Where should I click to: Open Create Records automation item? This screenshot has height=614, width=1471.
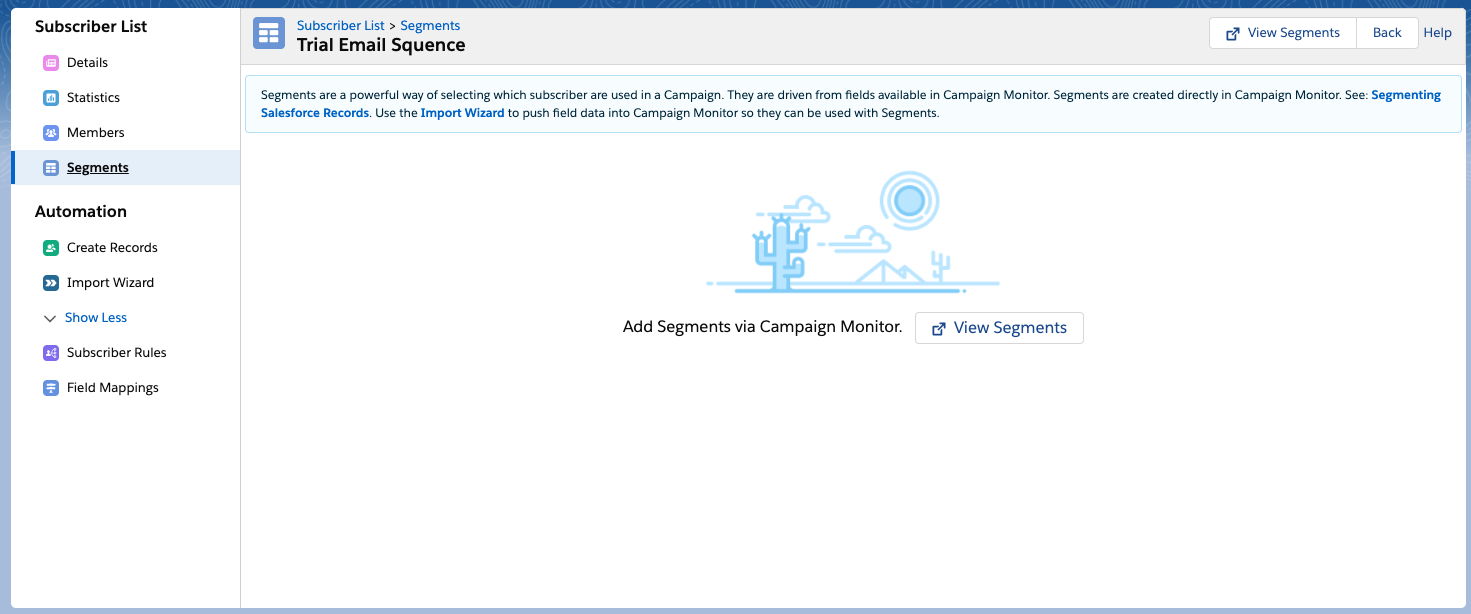point(112,248)
